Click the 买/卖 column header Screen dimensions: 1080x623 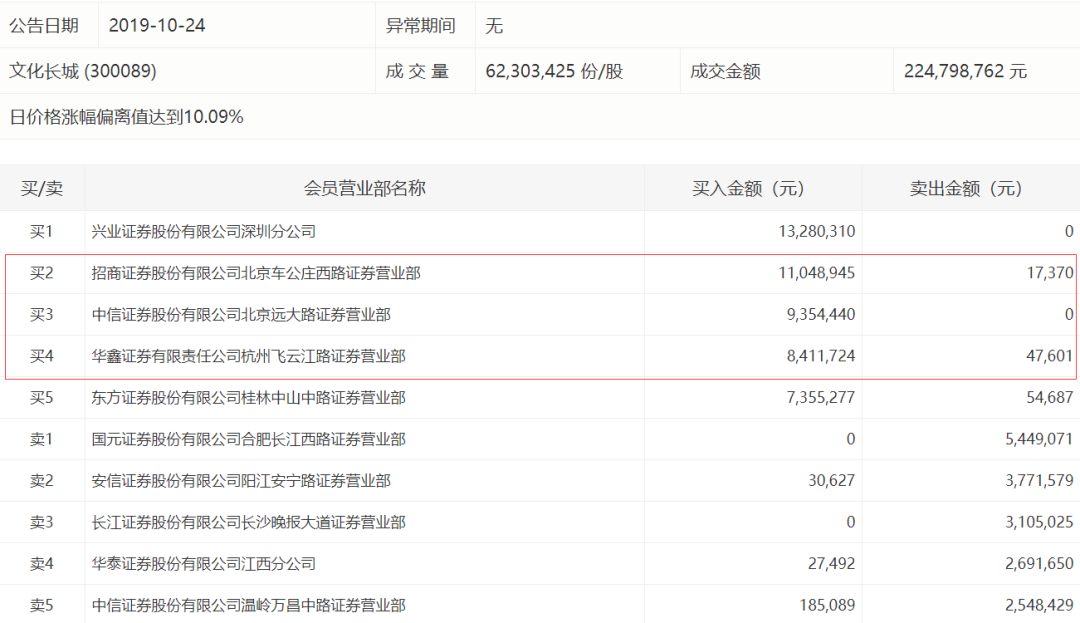[x=41, y=188]
